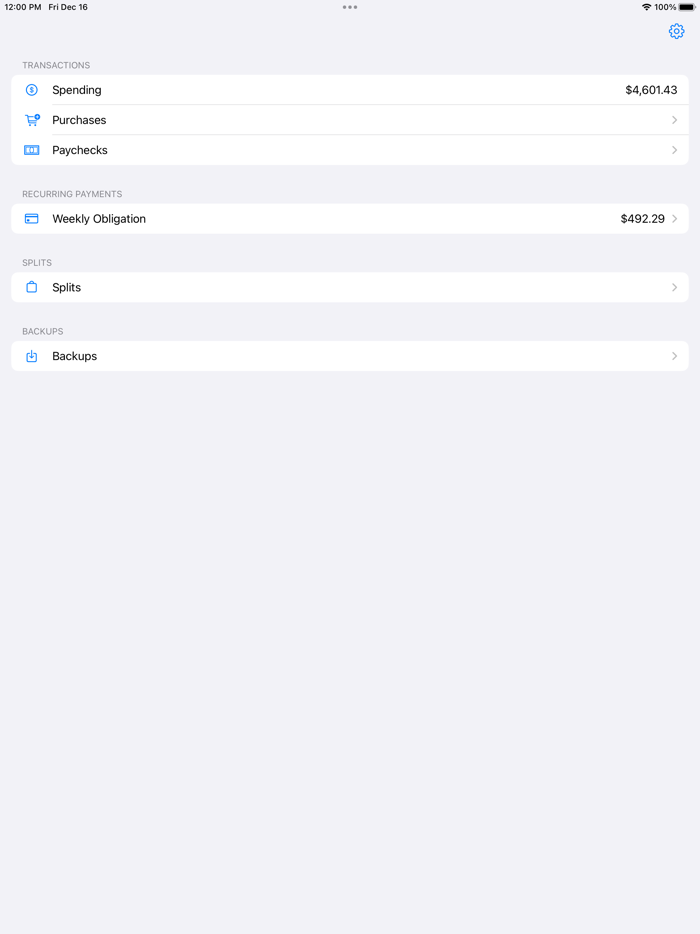
Task: Click the multitasking dots at the top center
Action: (350, 7)
